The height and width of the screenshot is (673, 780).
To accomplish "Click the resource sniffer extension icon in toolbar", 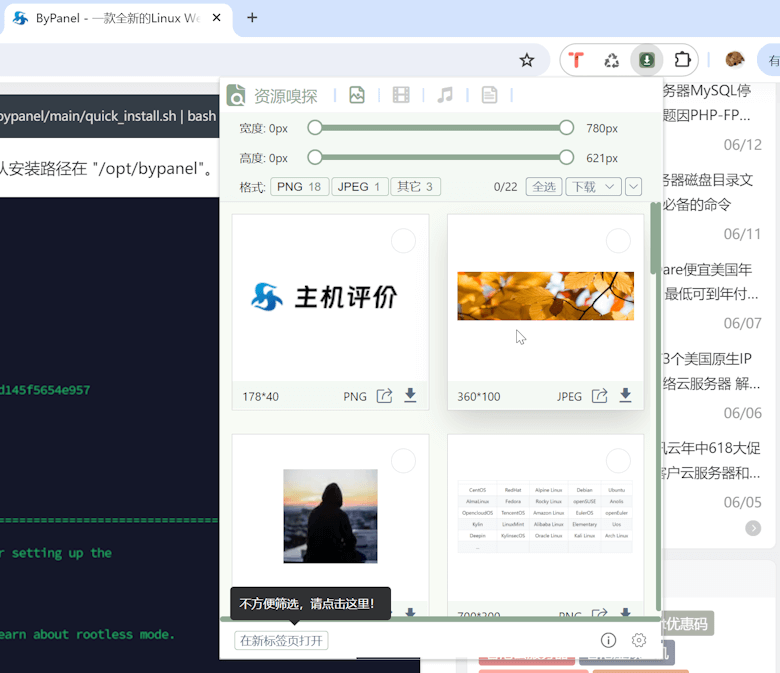I will coord(646,60).
